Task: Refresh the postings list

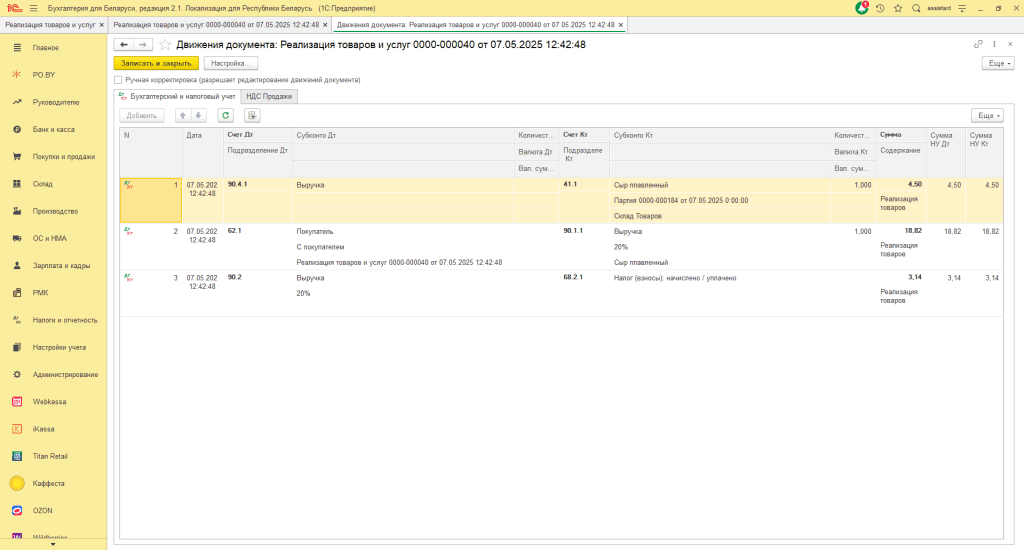Action: 225,116
